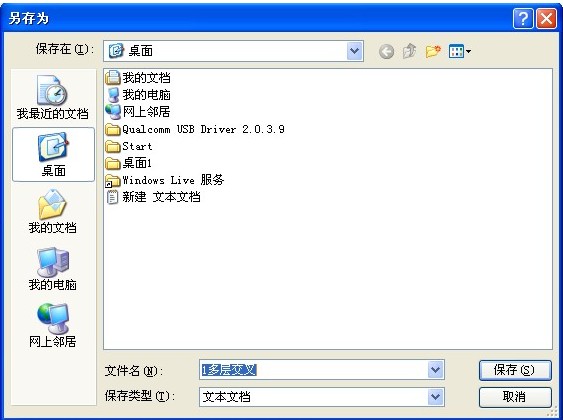Select the Qualcomm USB Driver 2.0.3.9 folder
Screen dimensions: 563x420
[x=195, y=129]
